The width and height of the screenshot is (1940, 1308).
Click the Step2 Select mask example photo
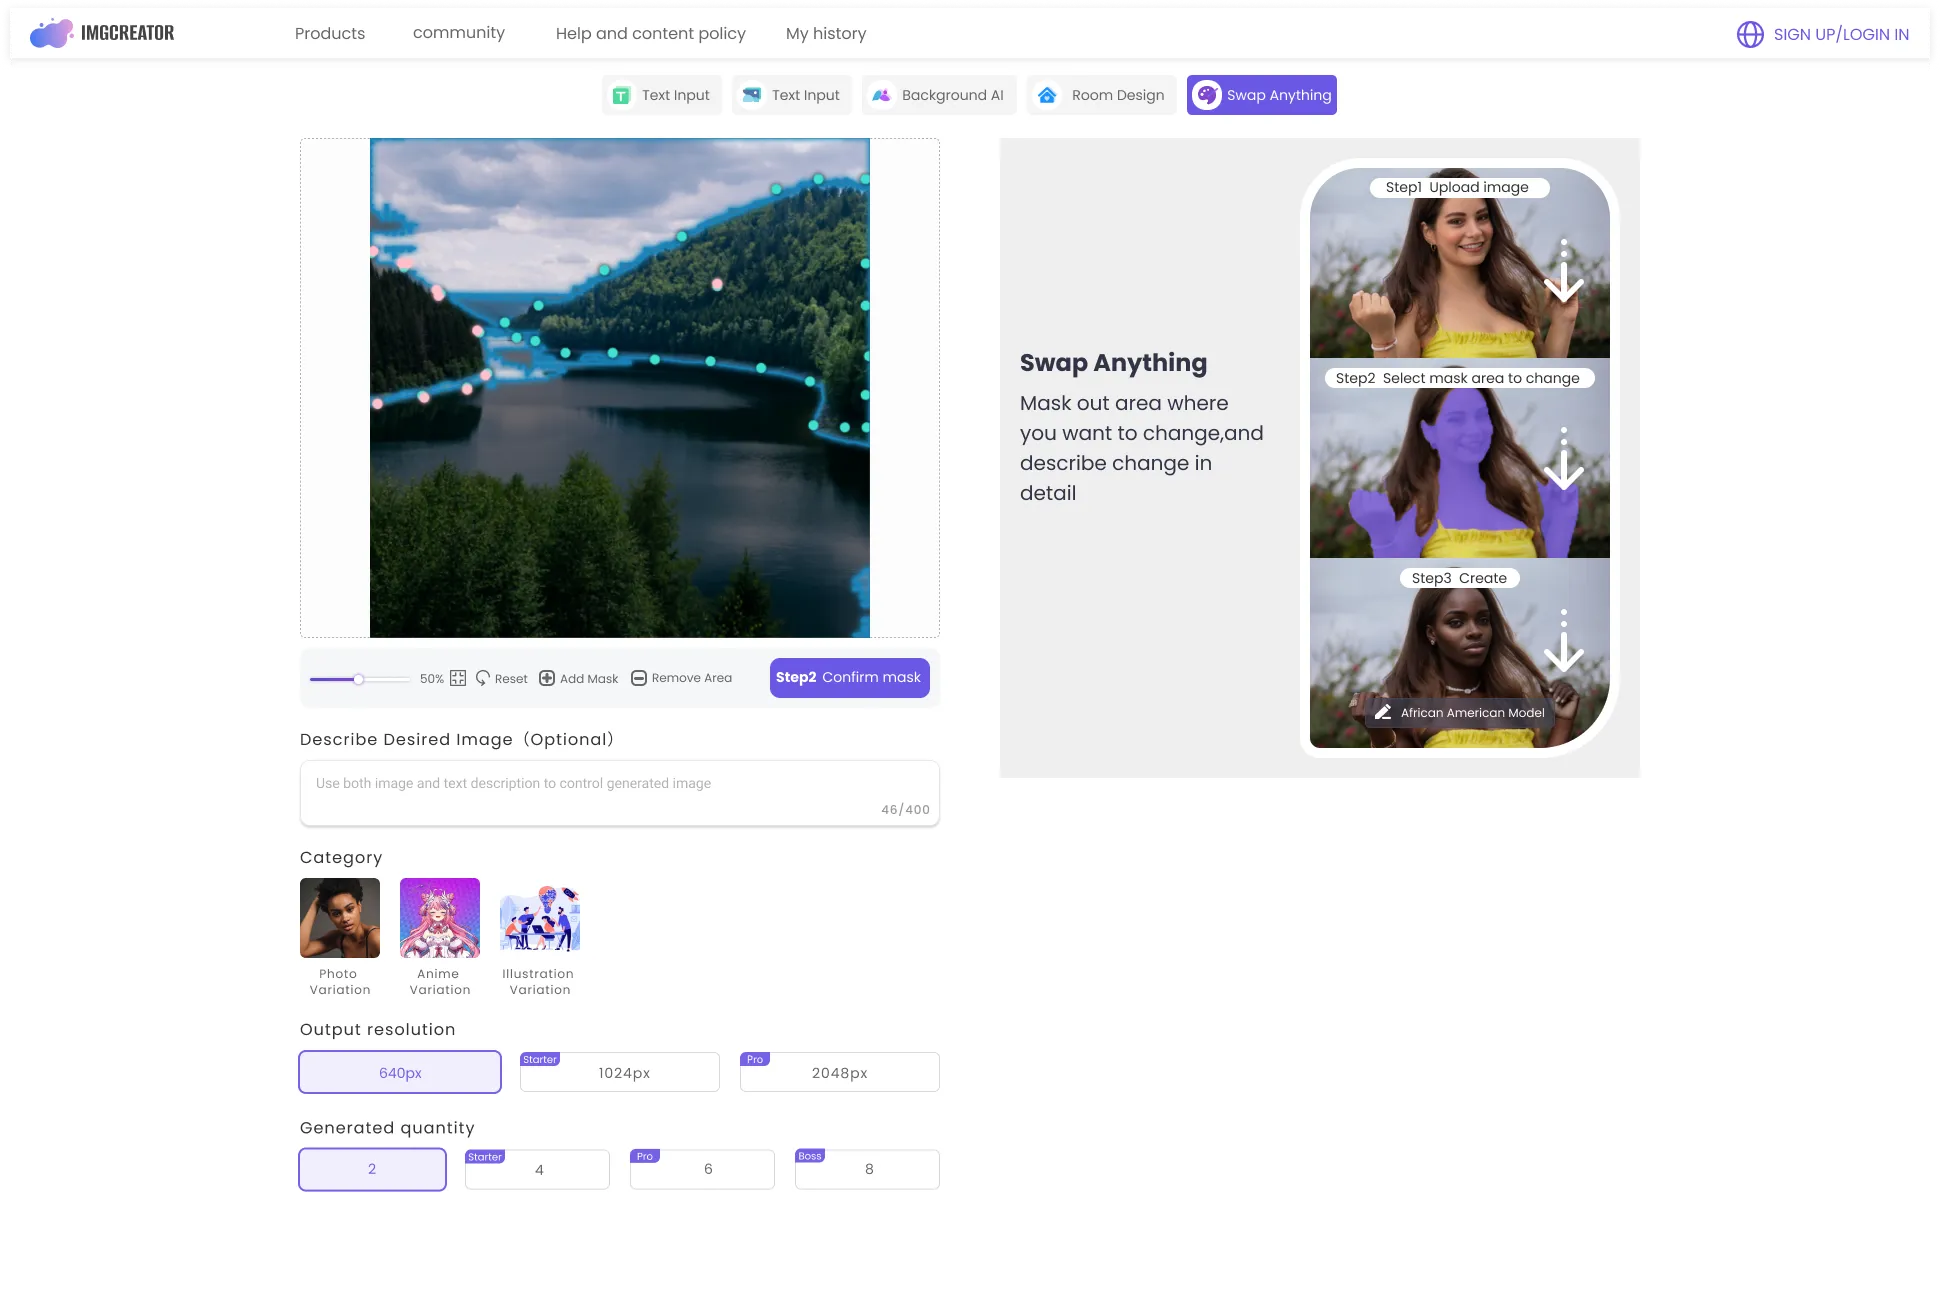coord(1460,458)
